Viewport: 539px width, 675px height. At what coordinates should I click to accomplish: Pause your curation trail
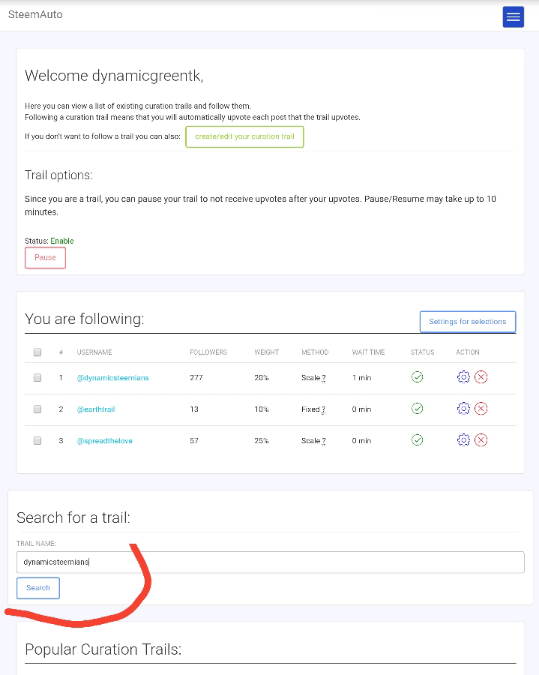coord(45,258)
